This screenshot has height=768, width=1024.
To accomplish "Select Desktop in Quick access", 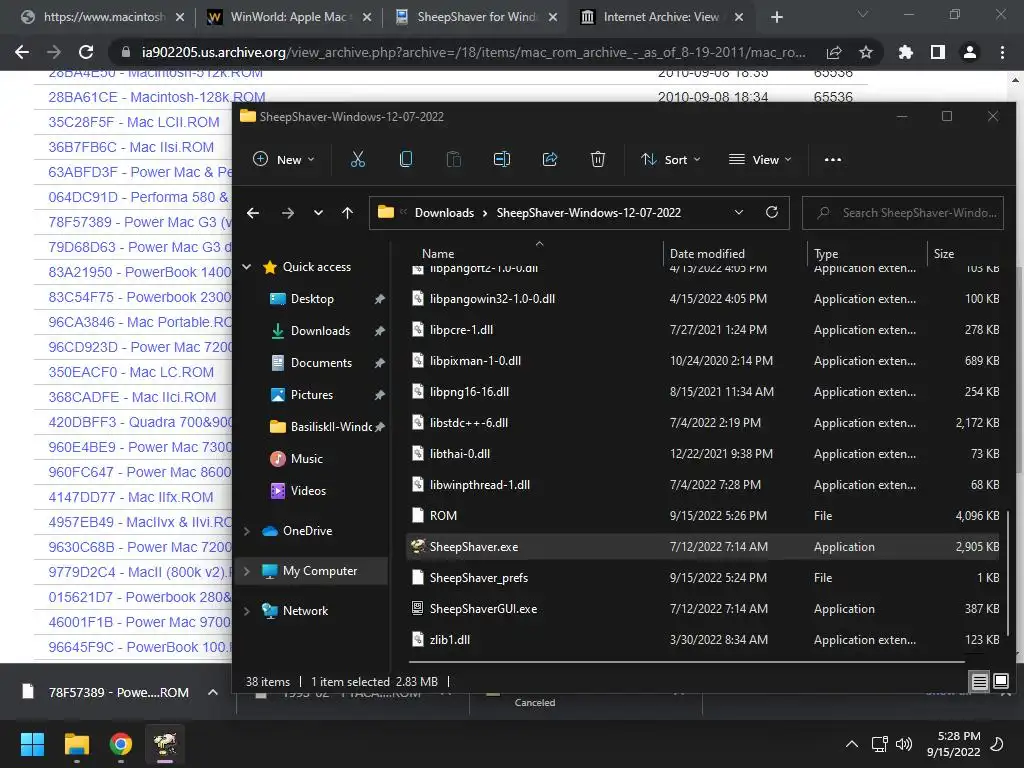I will tap(312, 299).
